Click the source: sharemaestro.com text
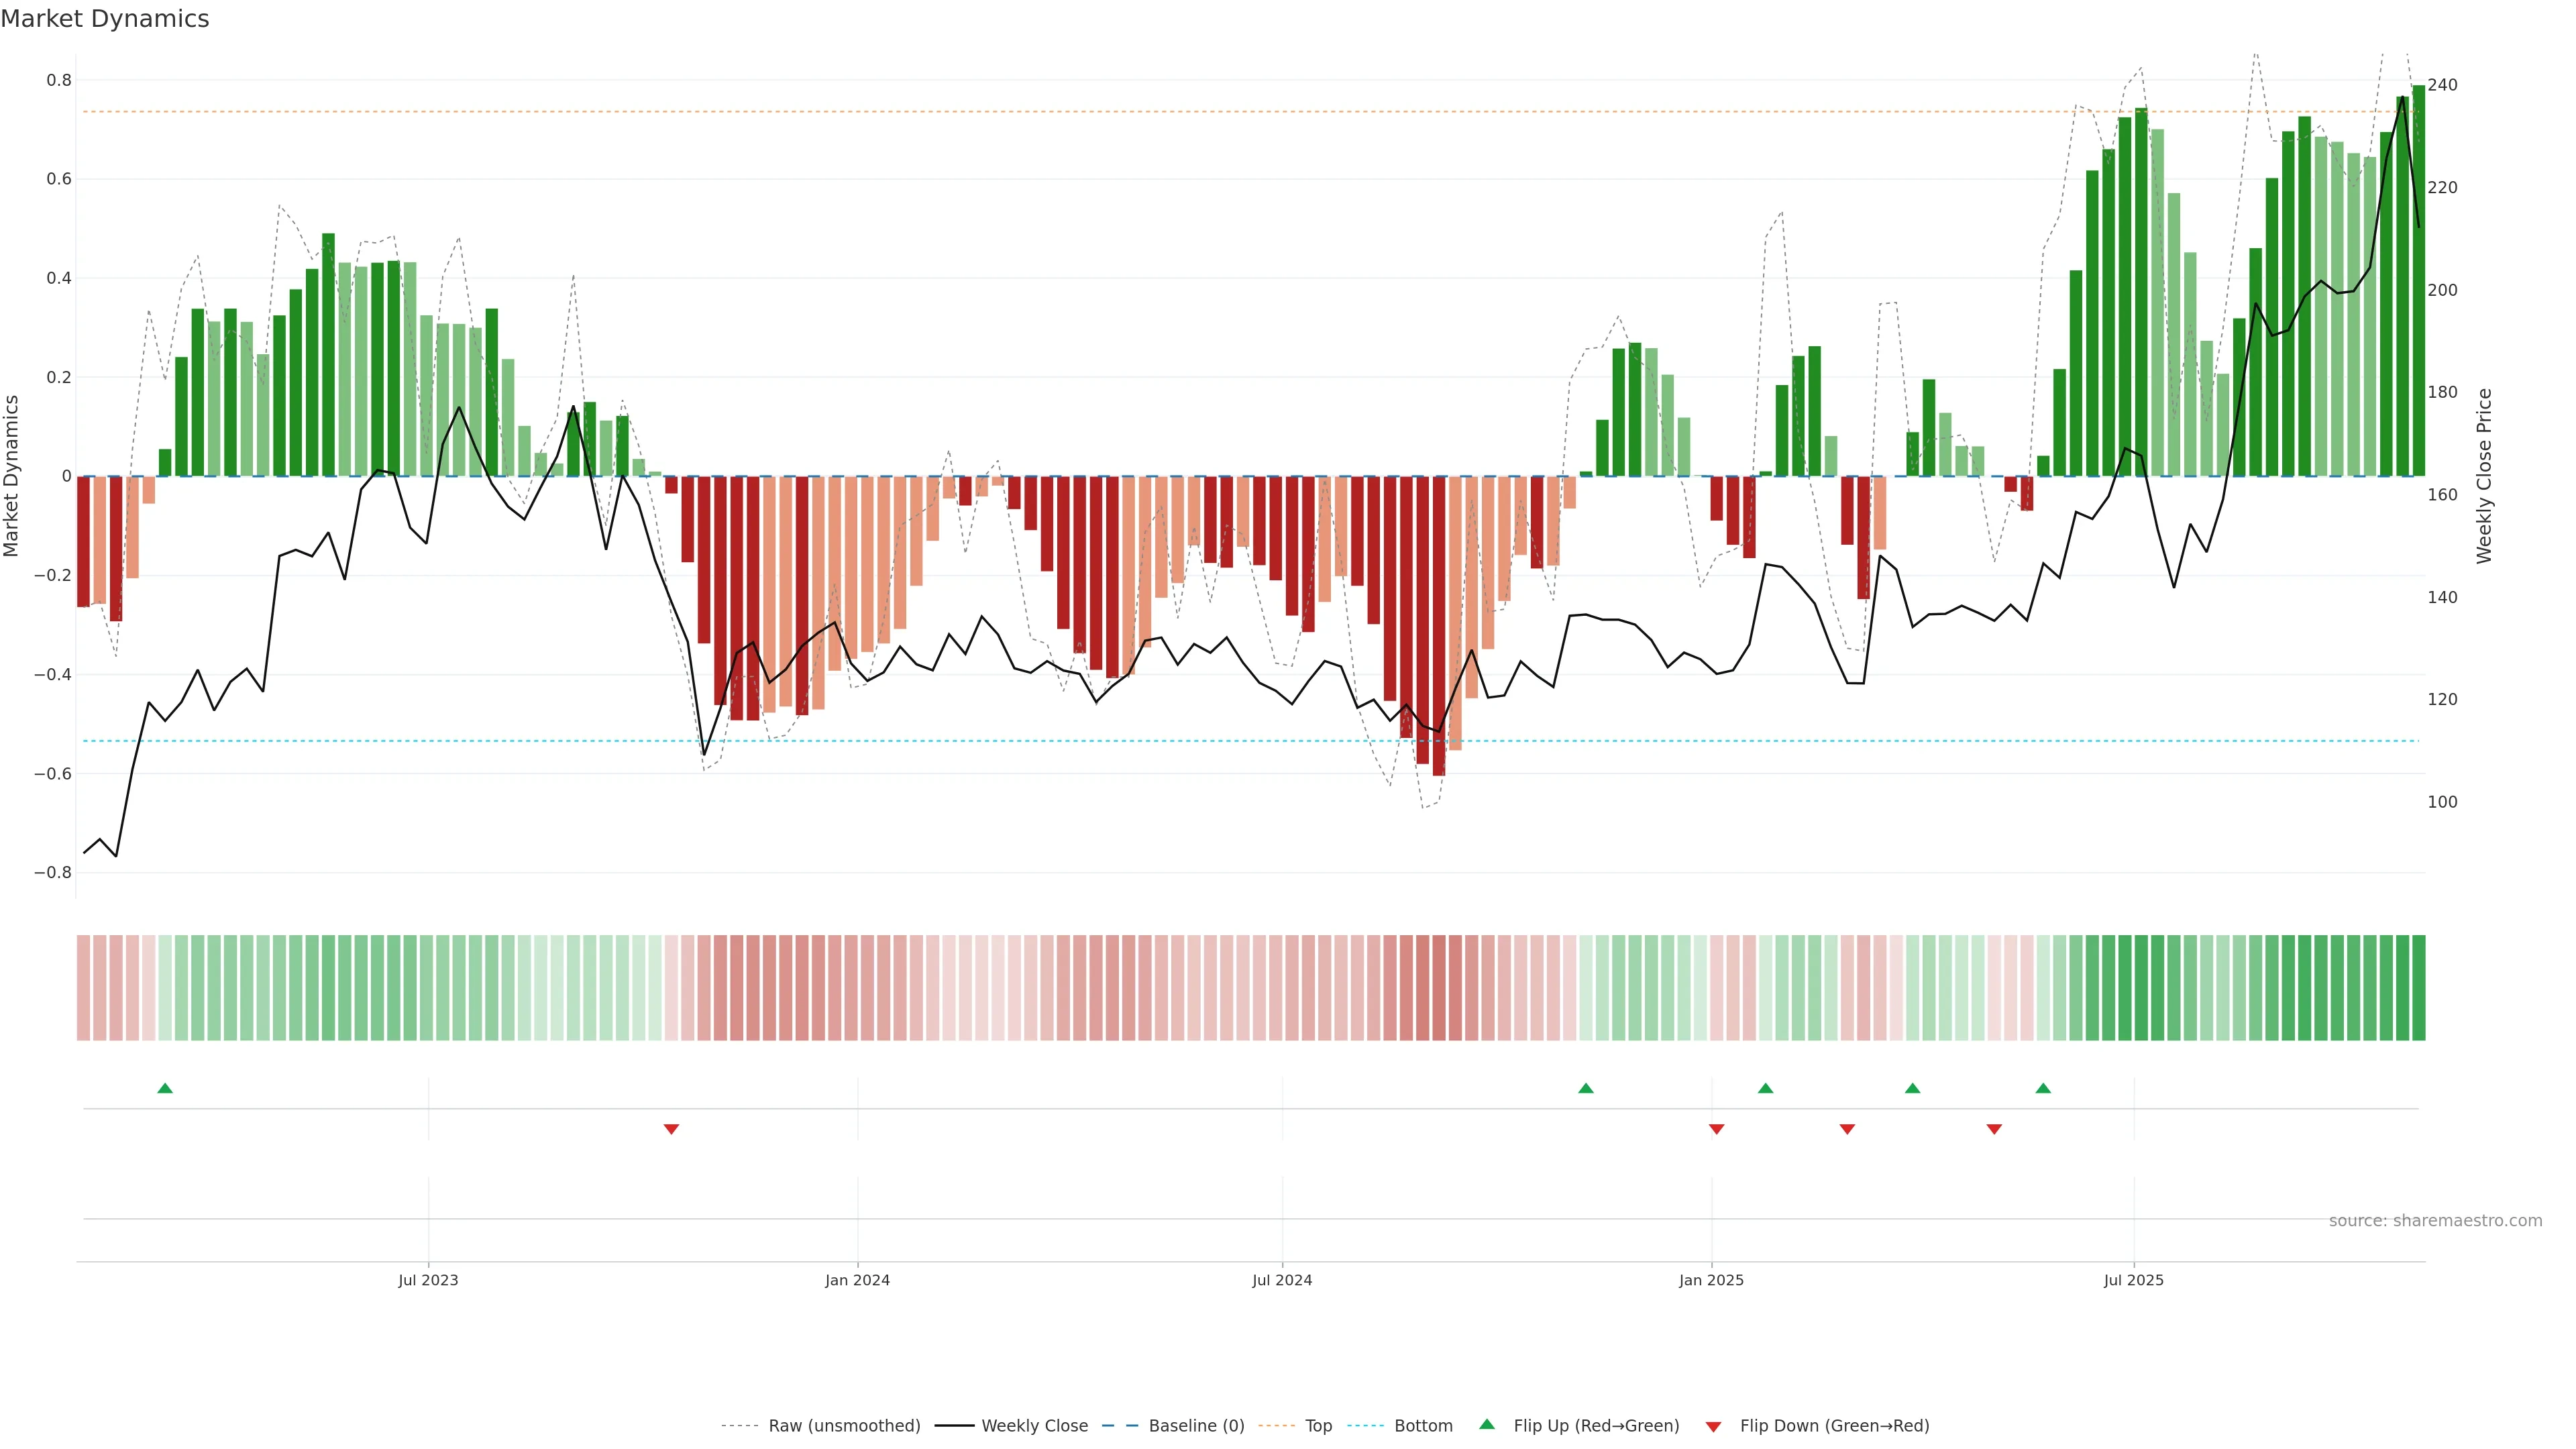Image resolution: width=2576 pixels, height=1449 pixels. pos(2435,1221)
